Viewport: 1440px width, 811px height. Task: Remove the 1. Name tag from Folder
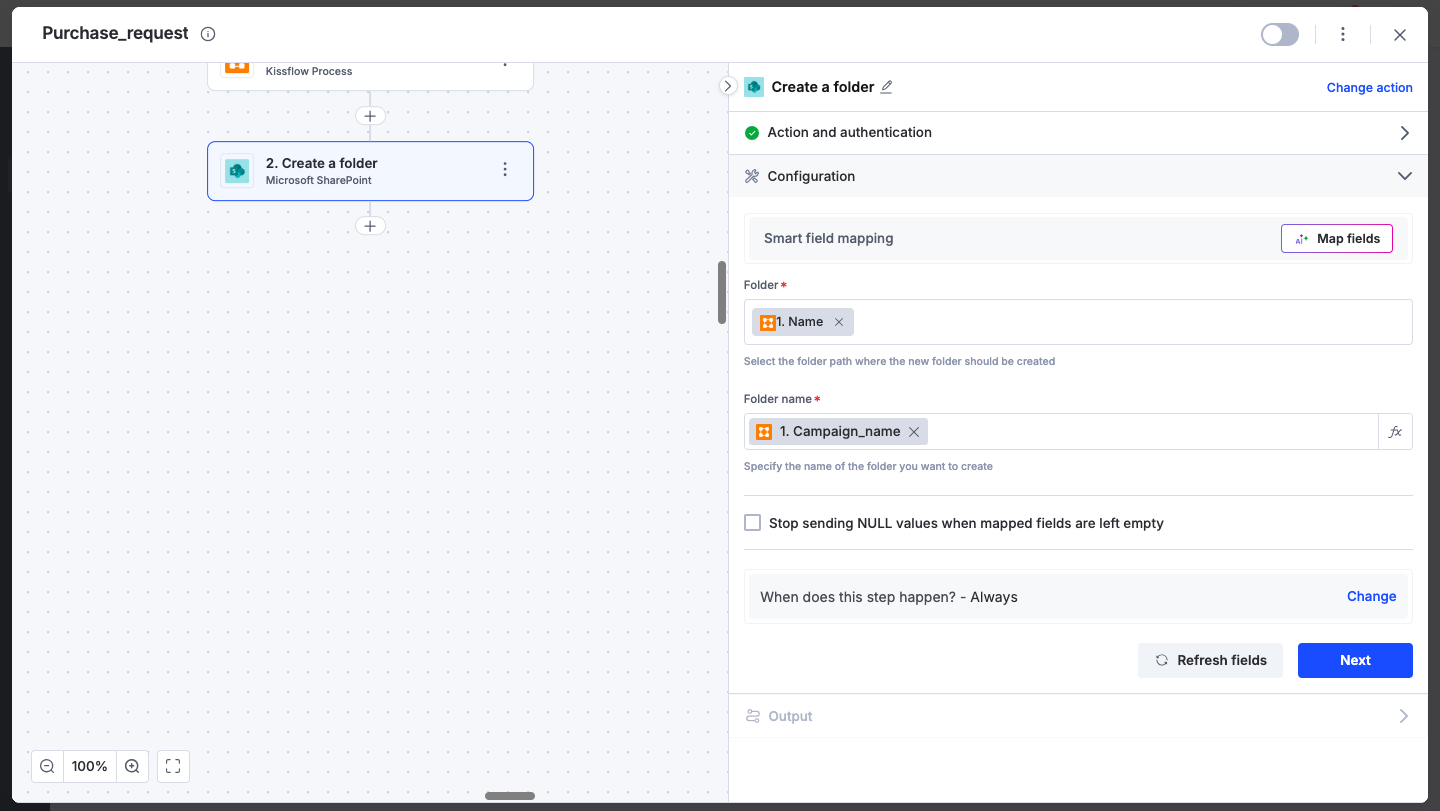pyautogui.click(x=839, y=322)
